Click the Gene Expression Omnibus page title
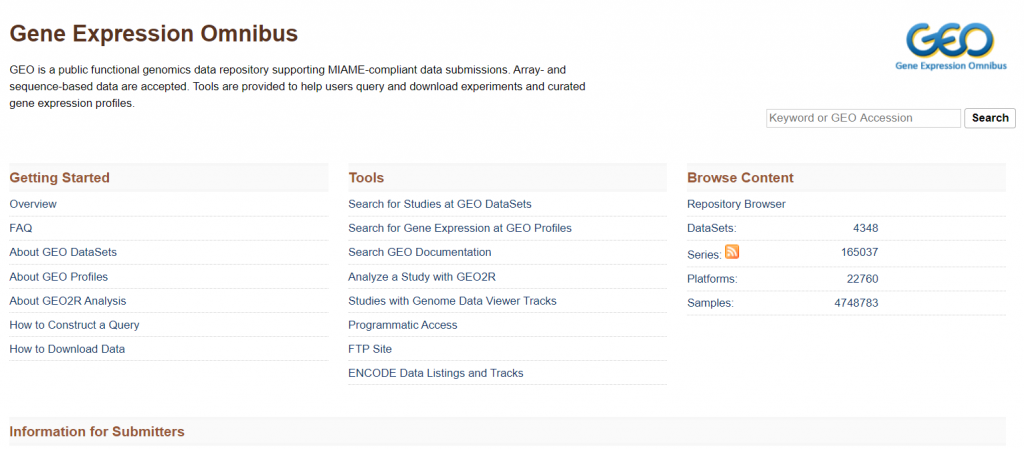The image size is (1024, 449). pos(153,33)
